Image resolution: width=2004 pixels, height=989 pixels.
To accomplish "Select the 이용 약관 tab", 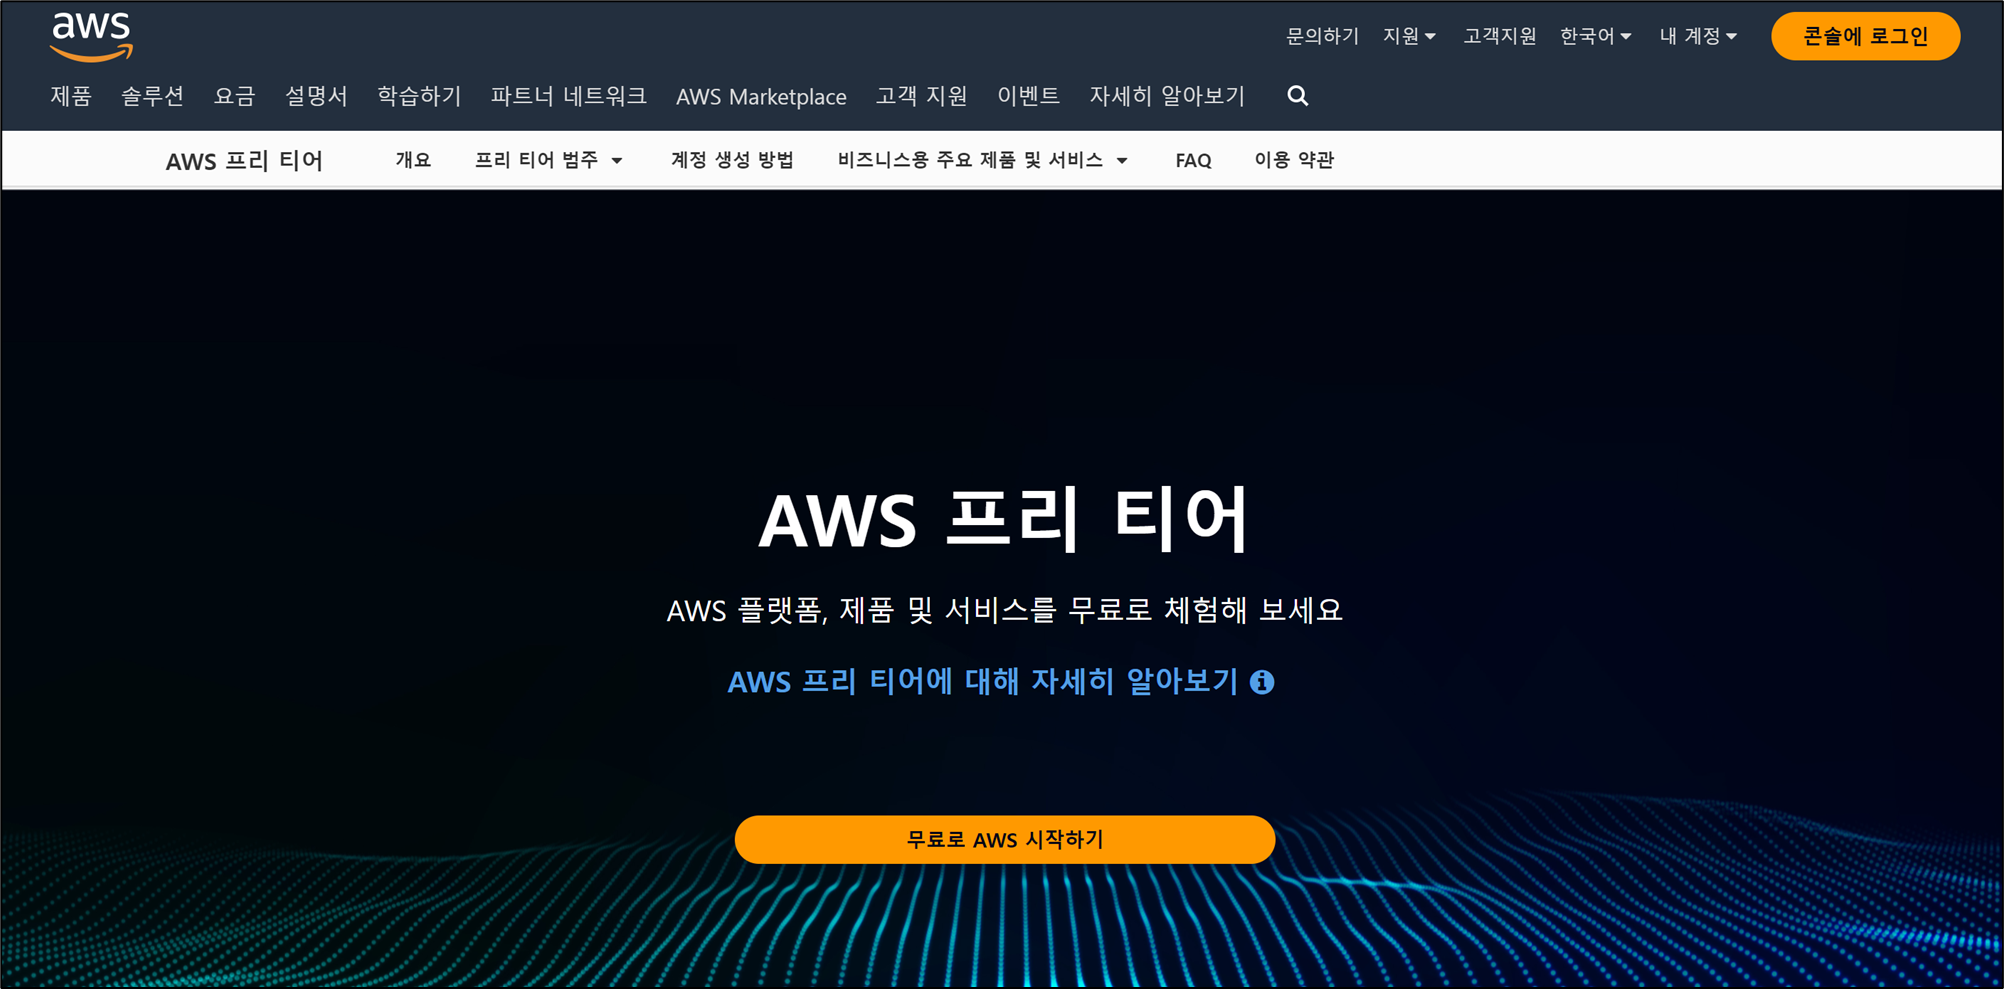I will [1294, 160].
